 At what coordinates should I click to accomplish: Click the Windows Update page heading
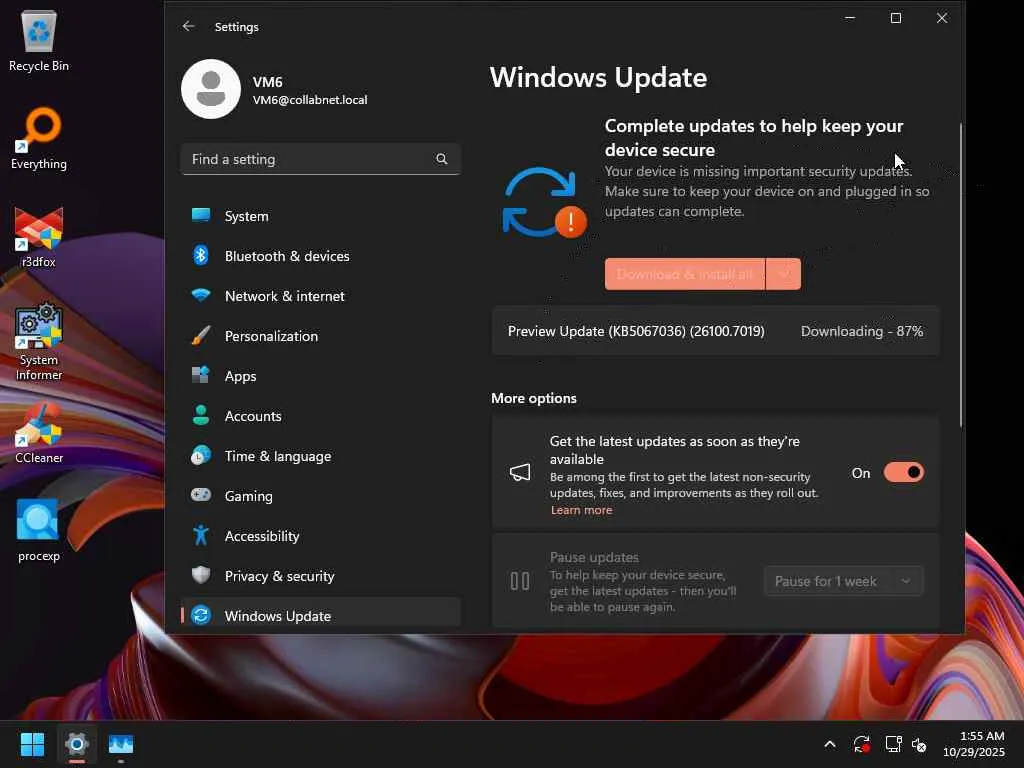[598, 77]
